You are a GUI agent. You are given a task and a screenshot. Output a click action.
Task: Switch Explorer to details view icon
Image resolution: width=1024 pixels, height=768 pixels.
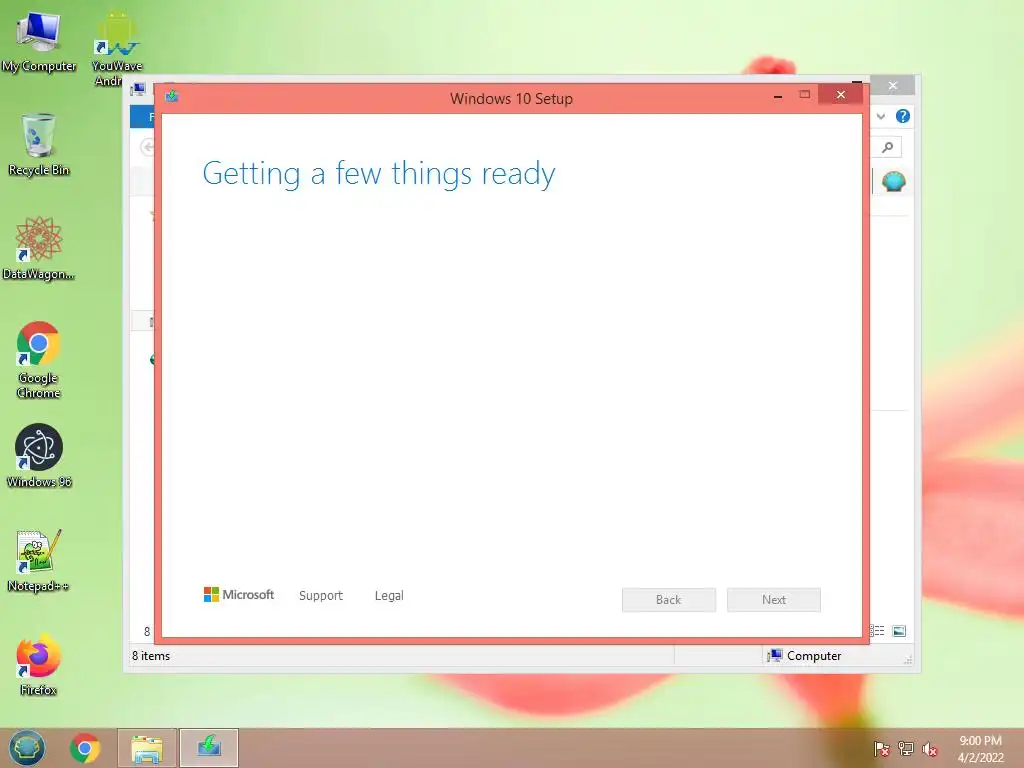877,631
